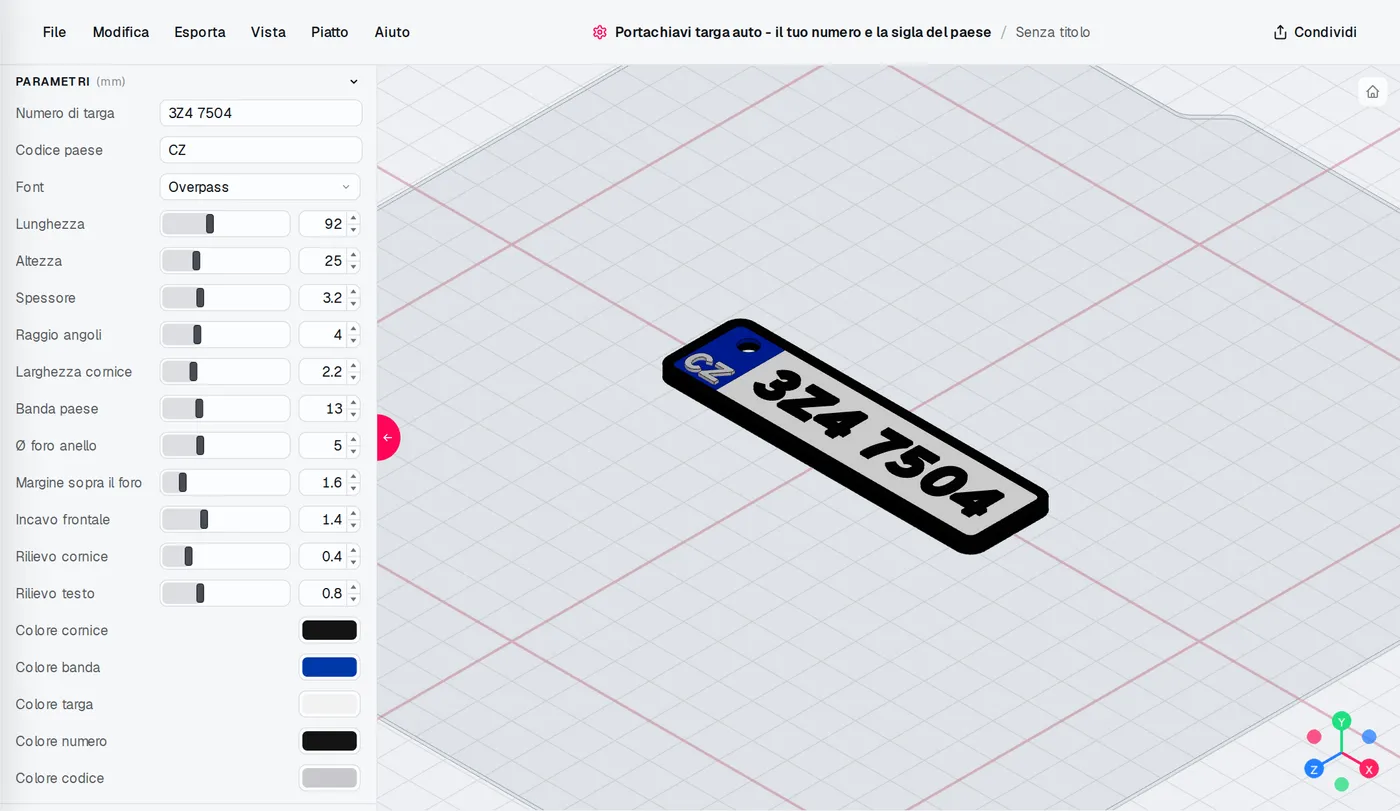Image resolution: width=1400 pixels, height=811 pixels.
Task: Click the Spessore slider
Action: 225,298
